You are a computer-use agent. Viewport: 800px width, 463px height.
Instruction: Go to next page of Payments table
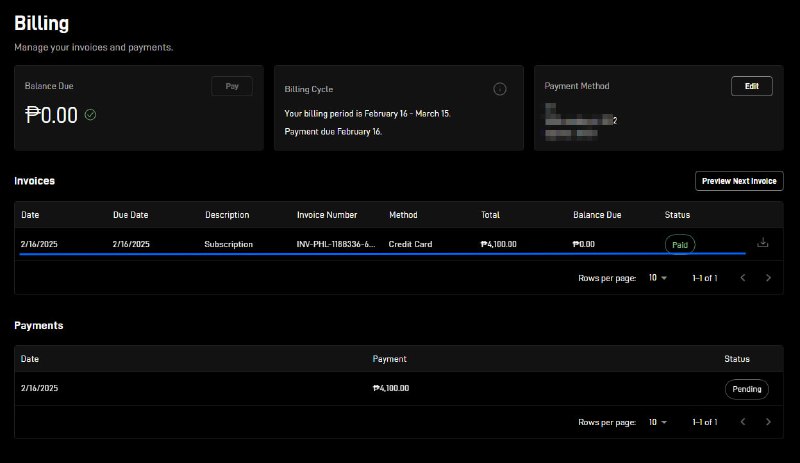pos(768,422)
